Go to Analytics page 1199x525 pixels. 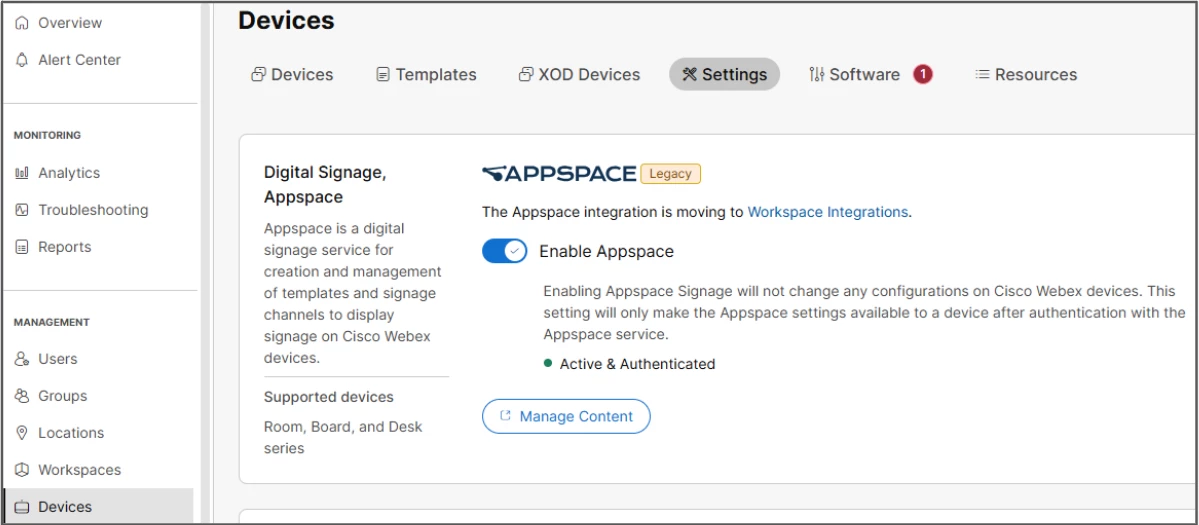pos(69,173)
